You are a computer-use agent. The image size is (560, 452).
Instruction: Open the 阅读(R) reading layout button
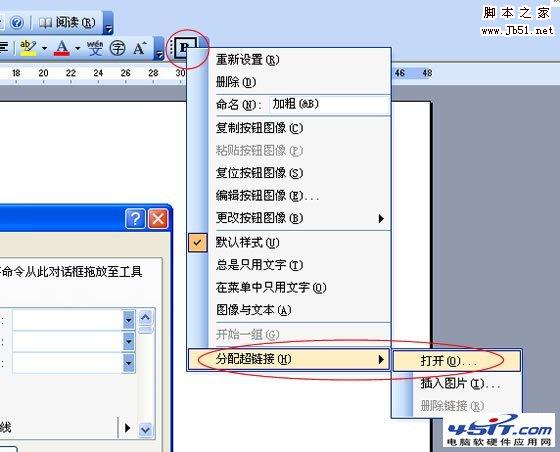click(67, 23)
